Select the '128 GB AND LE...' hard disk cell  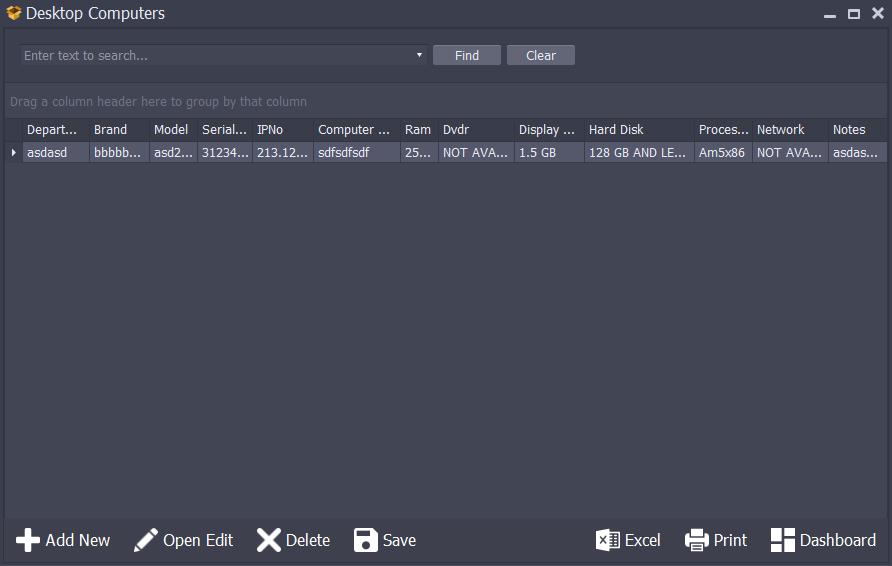pyautogui.click(x=639, y=152)
